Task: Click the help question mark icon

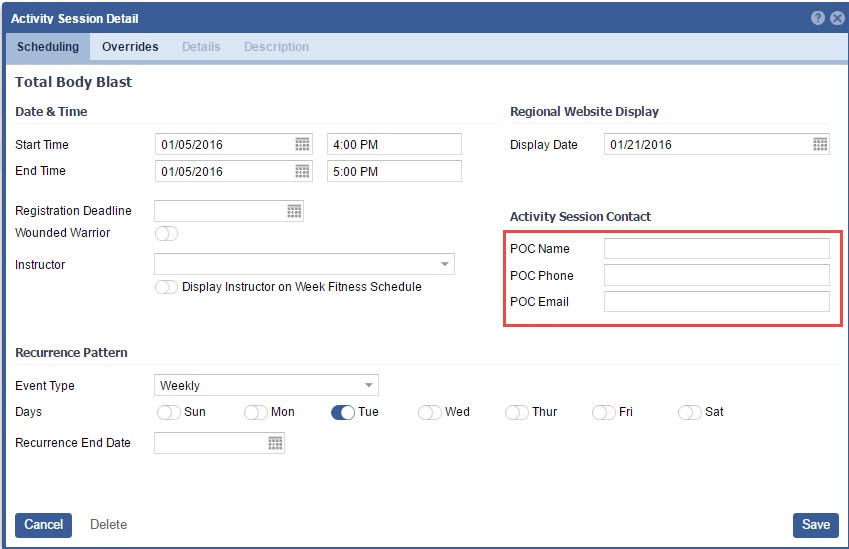Action: click(818, 18)
